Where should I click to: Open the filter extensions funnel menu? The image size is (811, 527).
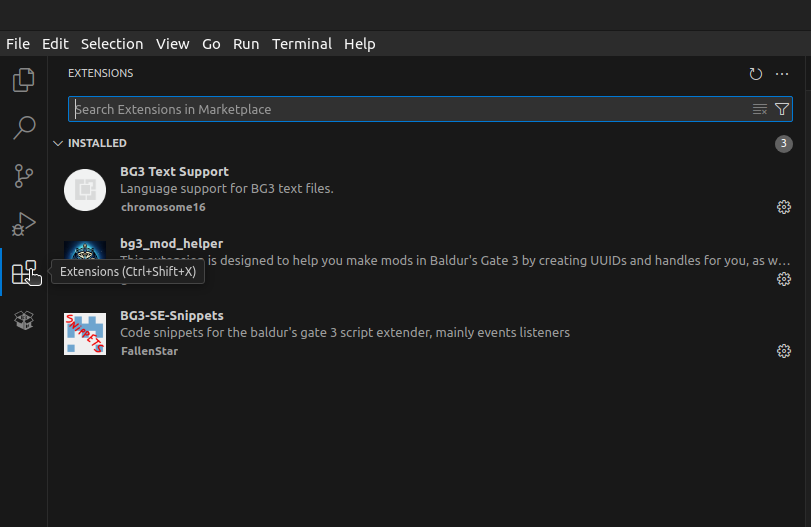point(782,109)
